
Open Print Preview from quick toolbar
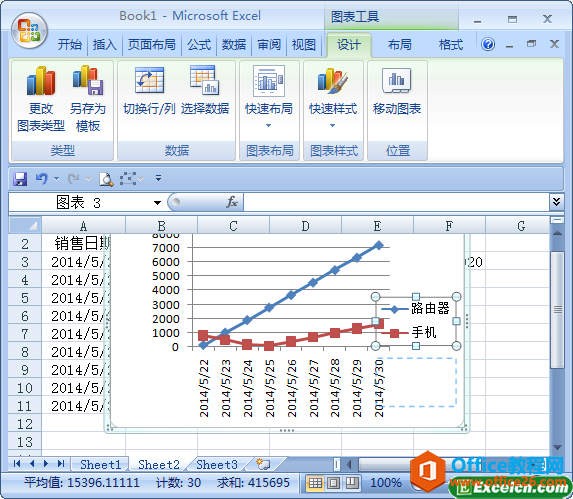pyautogui.click(x=106, y=179)
